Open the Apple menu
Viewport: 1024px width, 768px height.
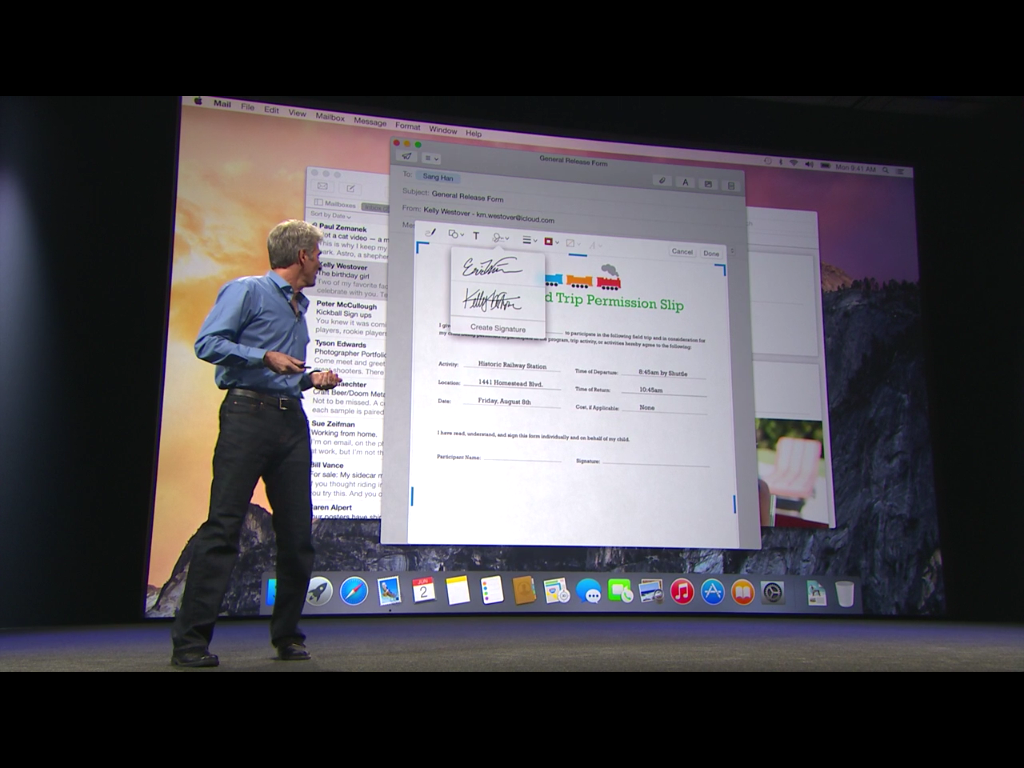tap(199, 101)
